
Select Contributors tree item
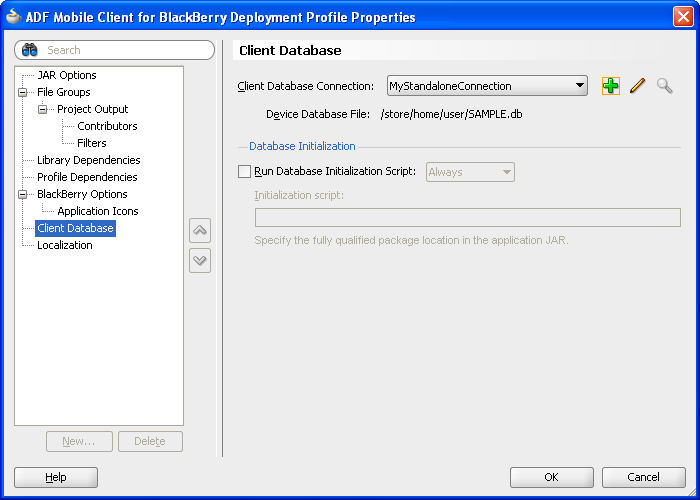(107, 126)
